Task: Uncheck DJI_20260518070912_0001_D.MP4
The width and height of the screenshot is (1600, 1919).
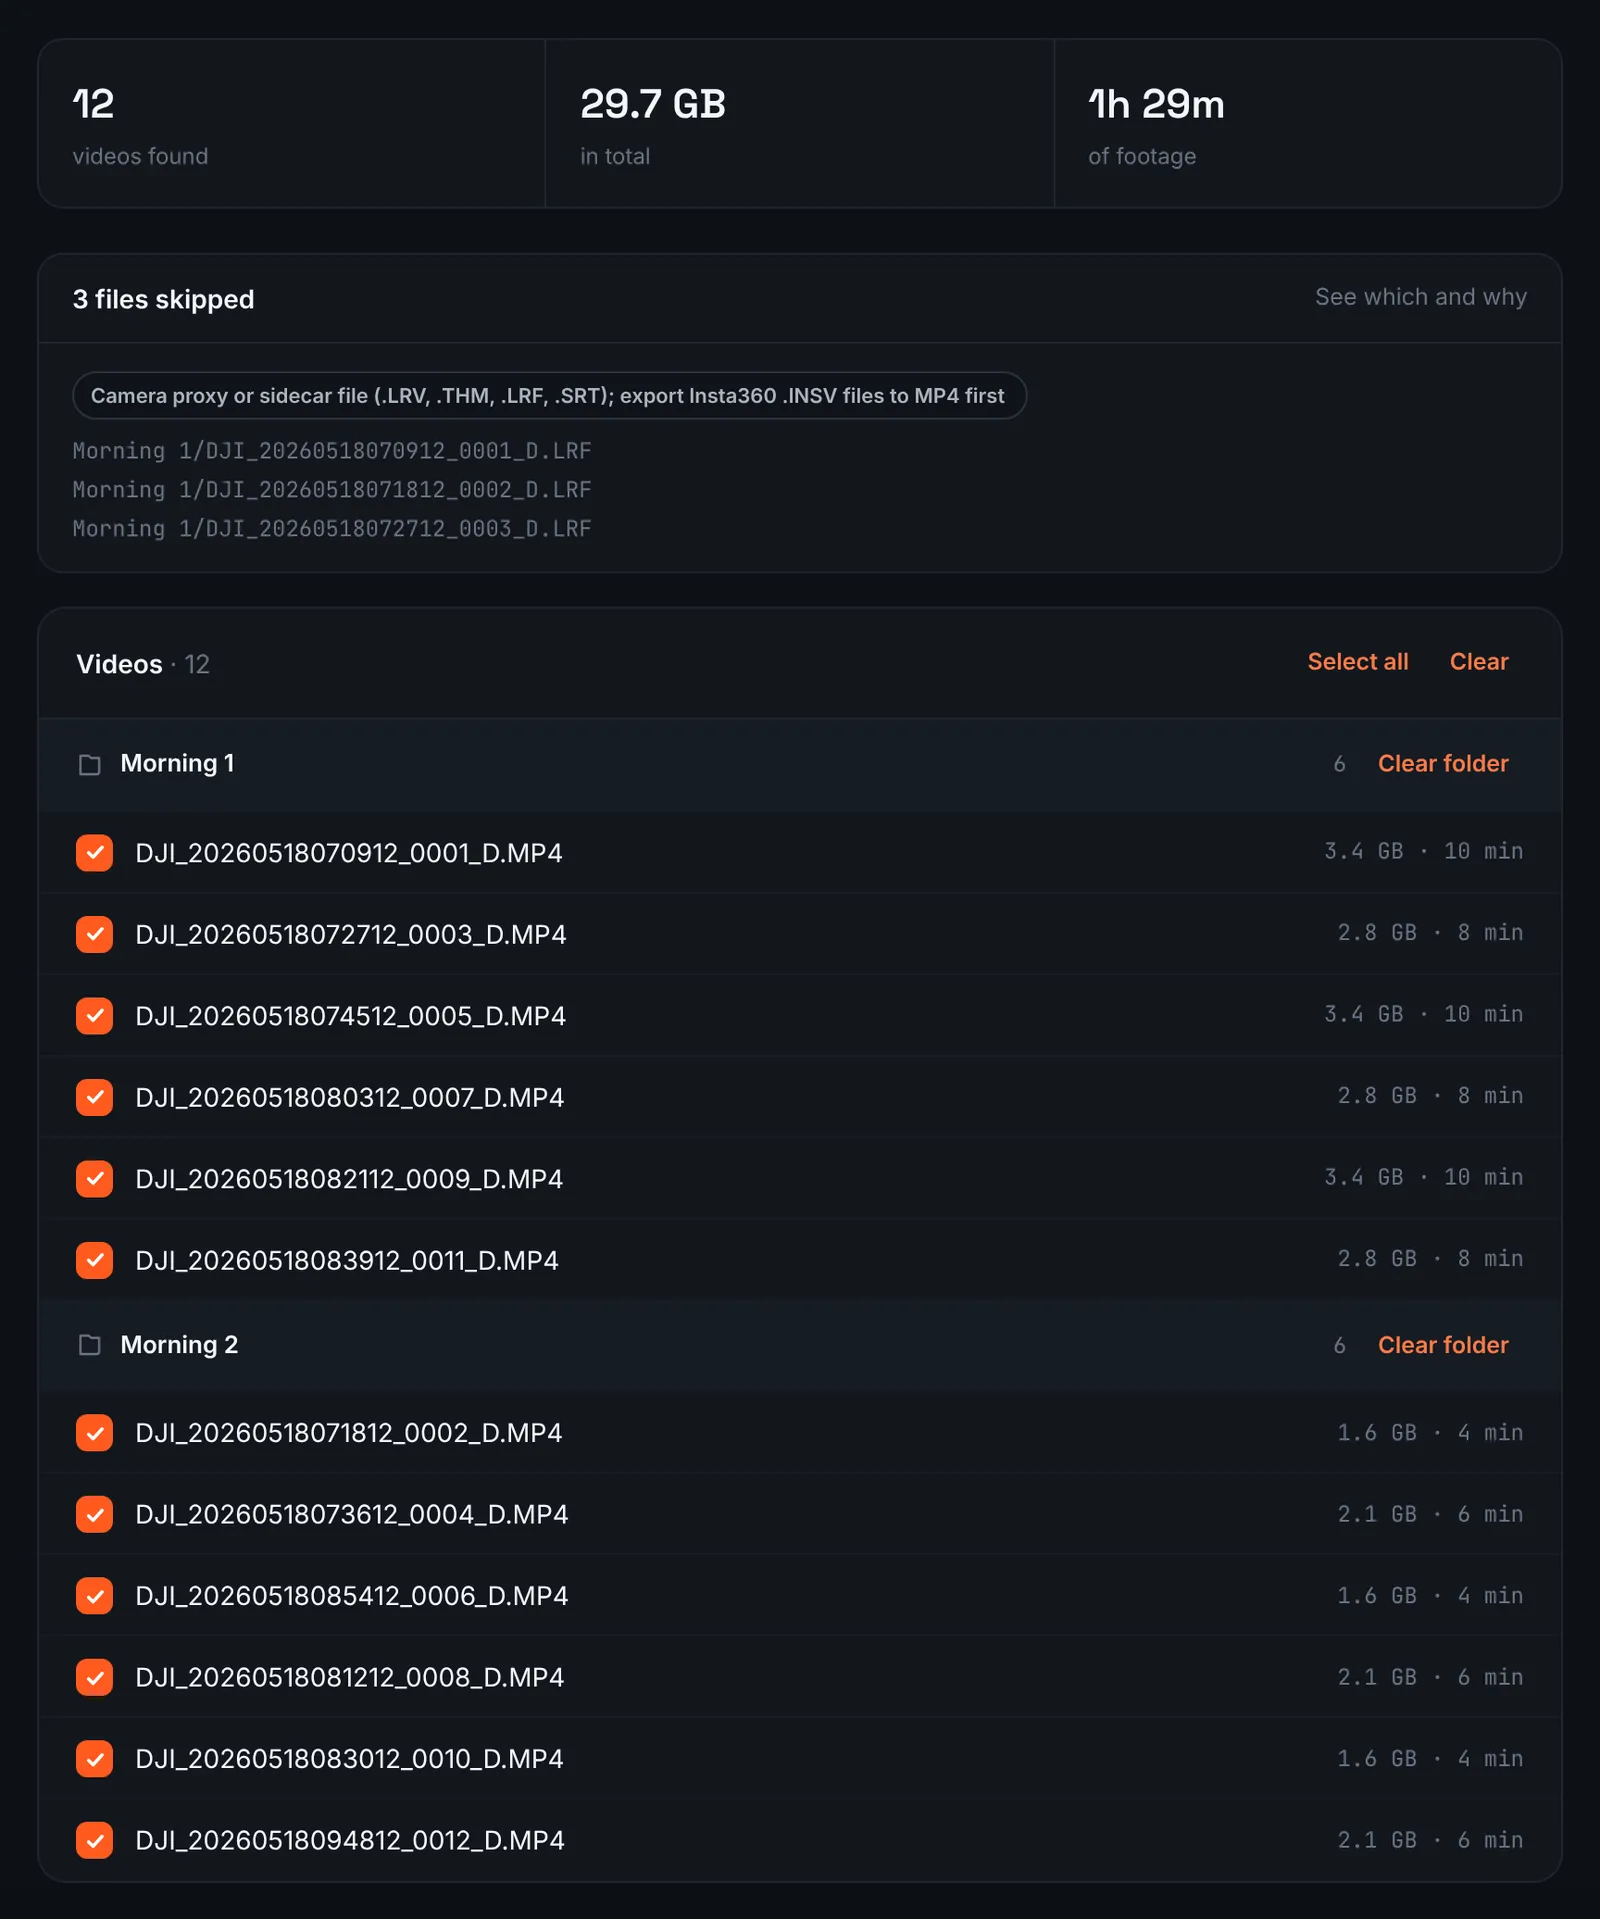Action: click(x=94, y=853)
